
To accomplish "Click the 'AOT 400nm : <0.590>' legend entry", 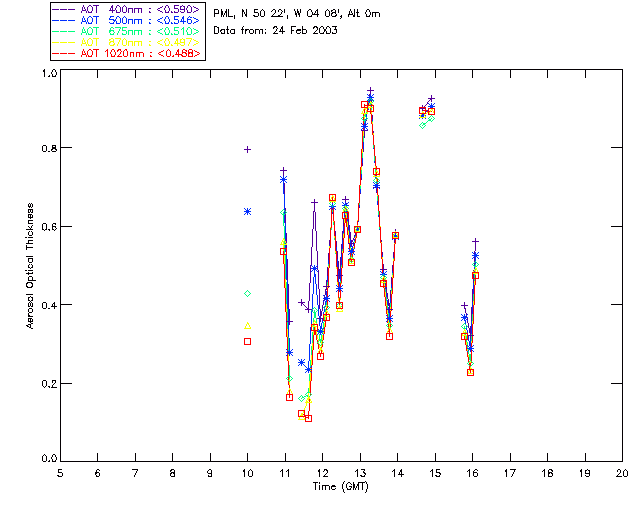I will pos(126,9).
